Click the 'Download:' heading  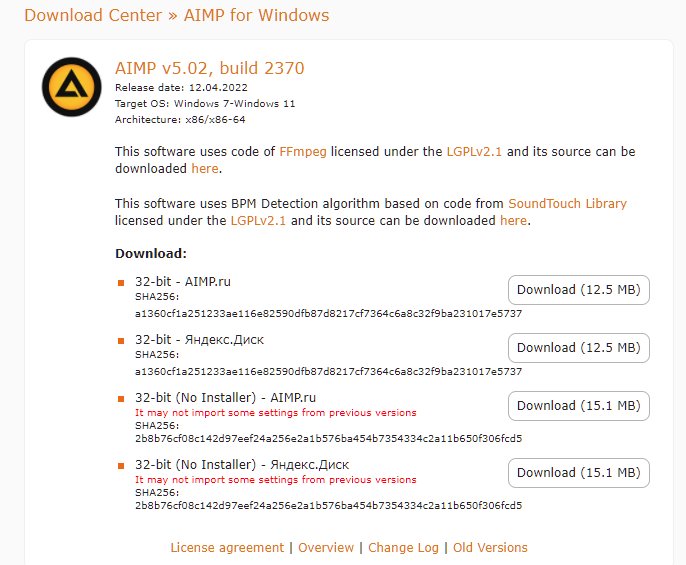[x=151, y=254]
